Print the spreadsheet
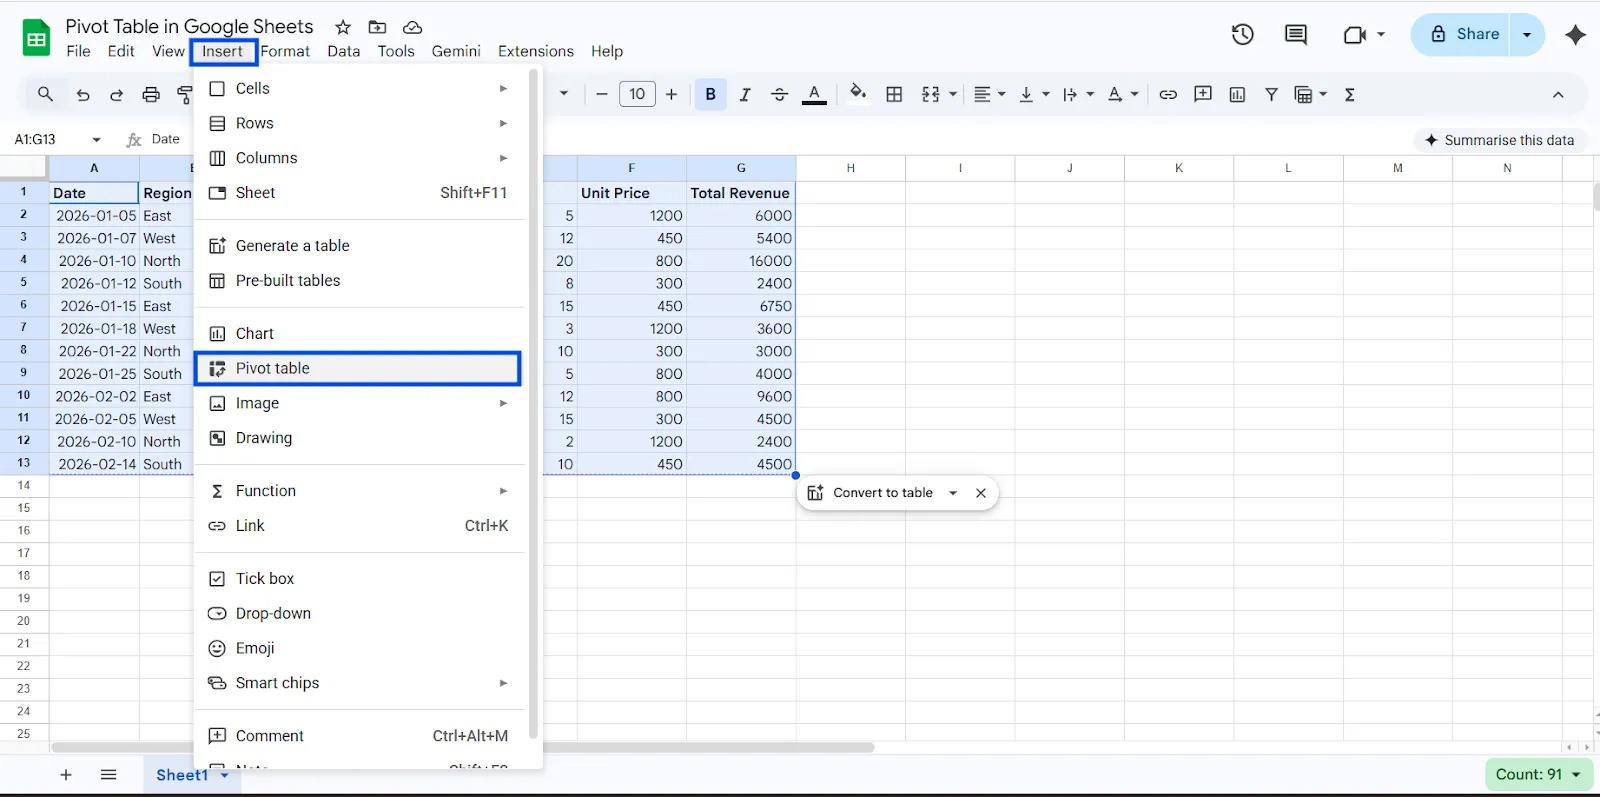 point(151,94)
